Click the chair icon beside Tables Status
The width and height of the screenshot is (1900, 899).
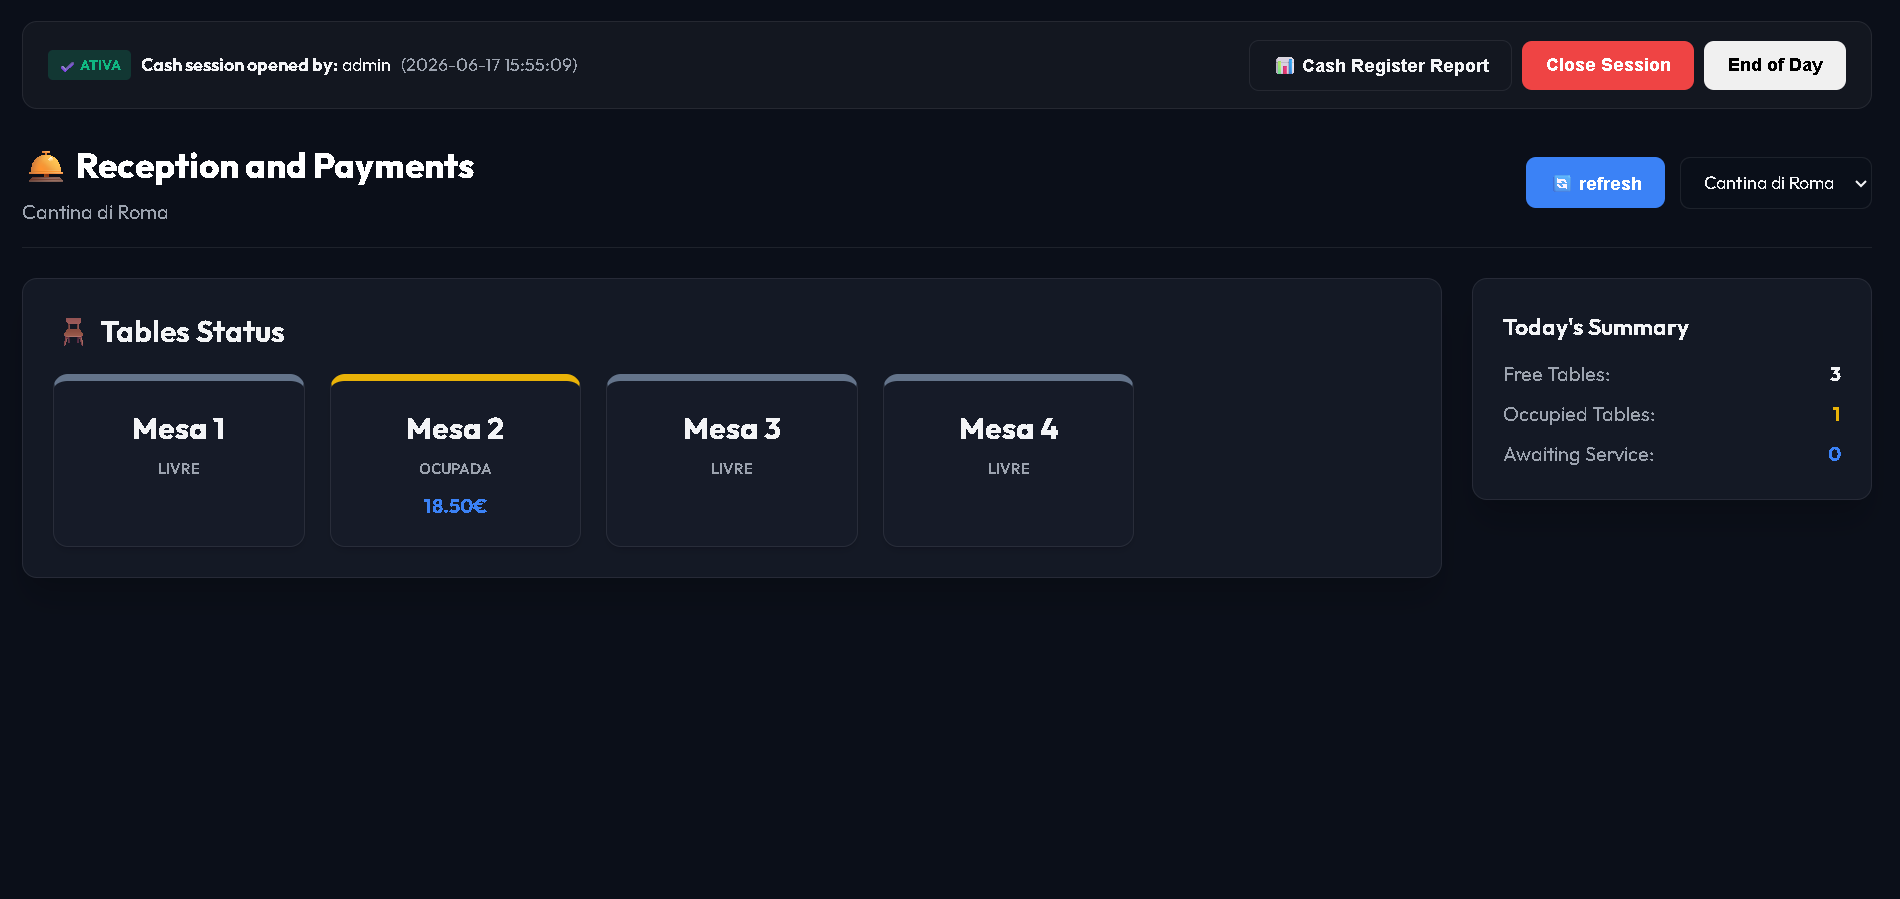pos(74,332)
